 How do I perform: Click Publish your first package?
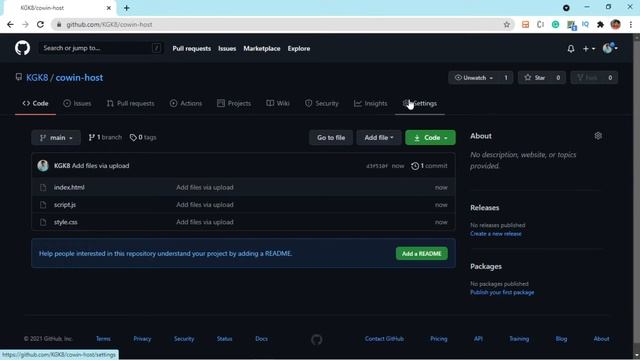coord(502,292)
